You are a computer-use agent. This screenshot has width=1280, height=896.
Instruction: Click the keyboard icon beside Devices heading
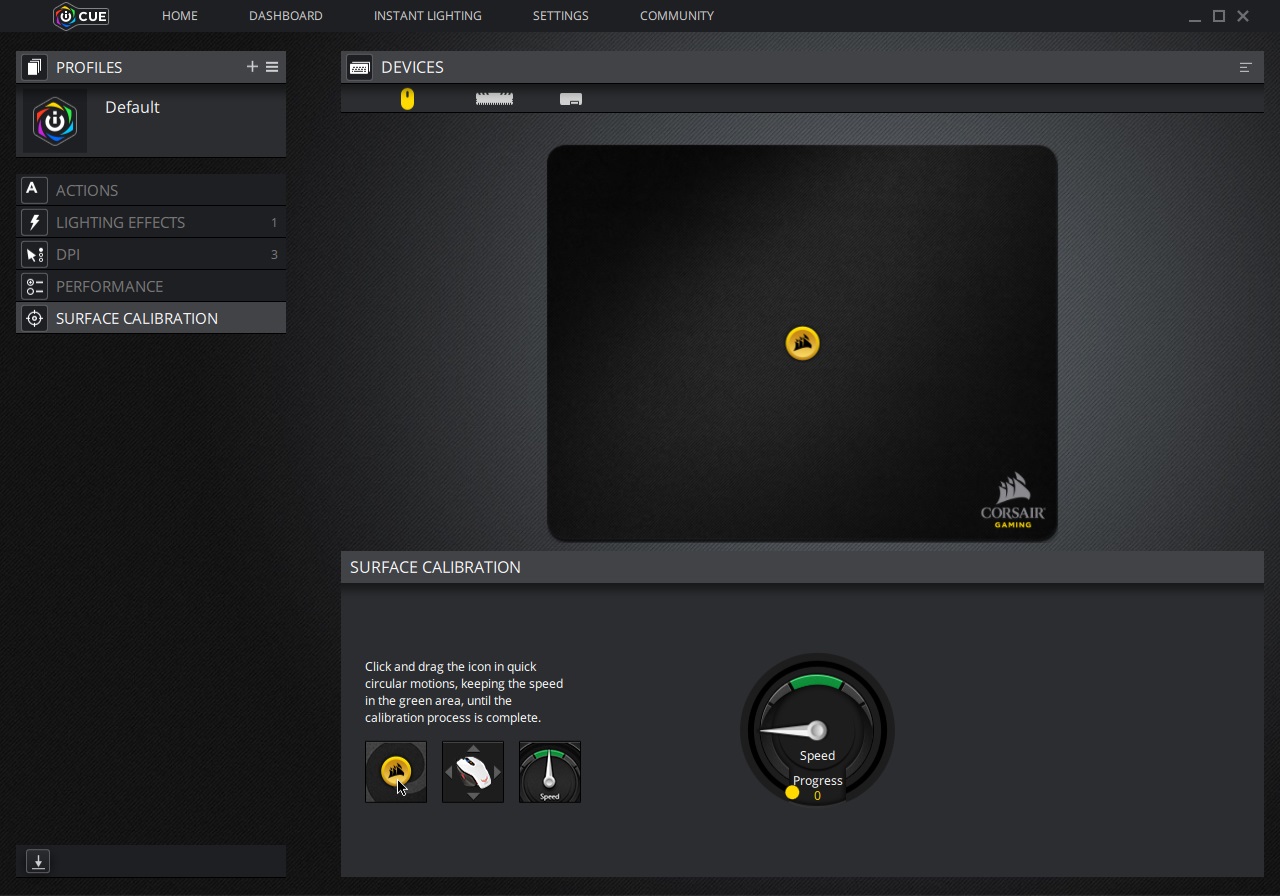coord(360,67)
